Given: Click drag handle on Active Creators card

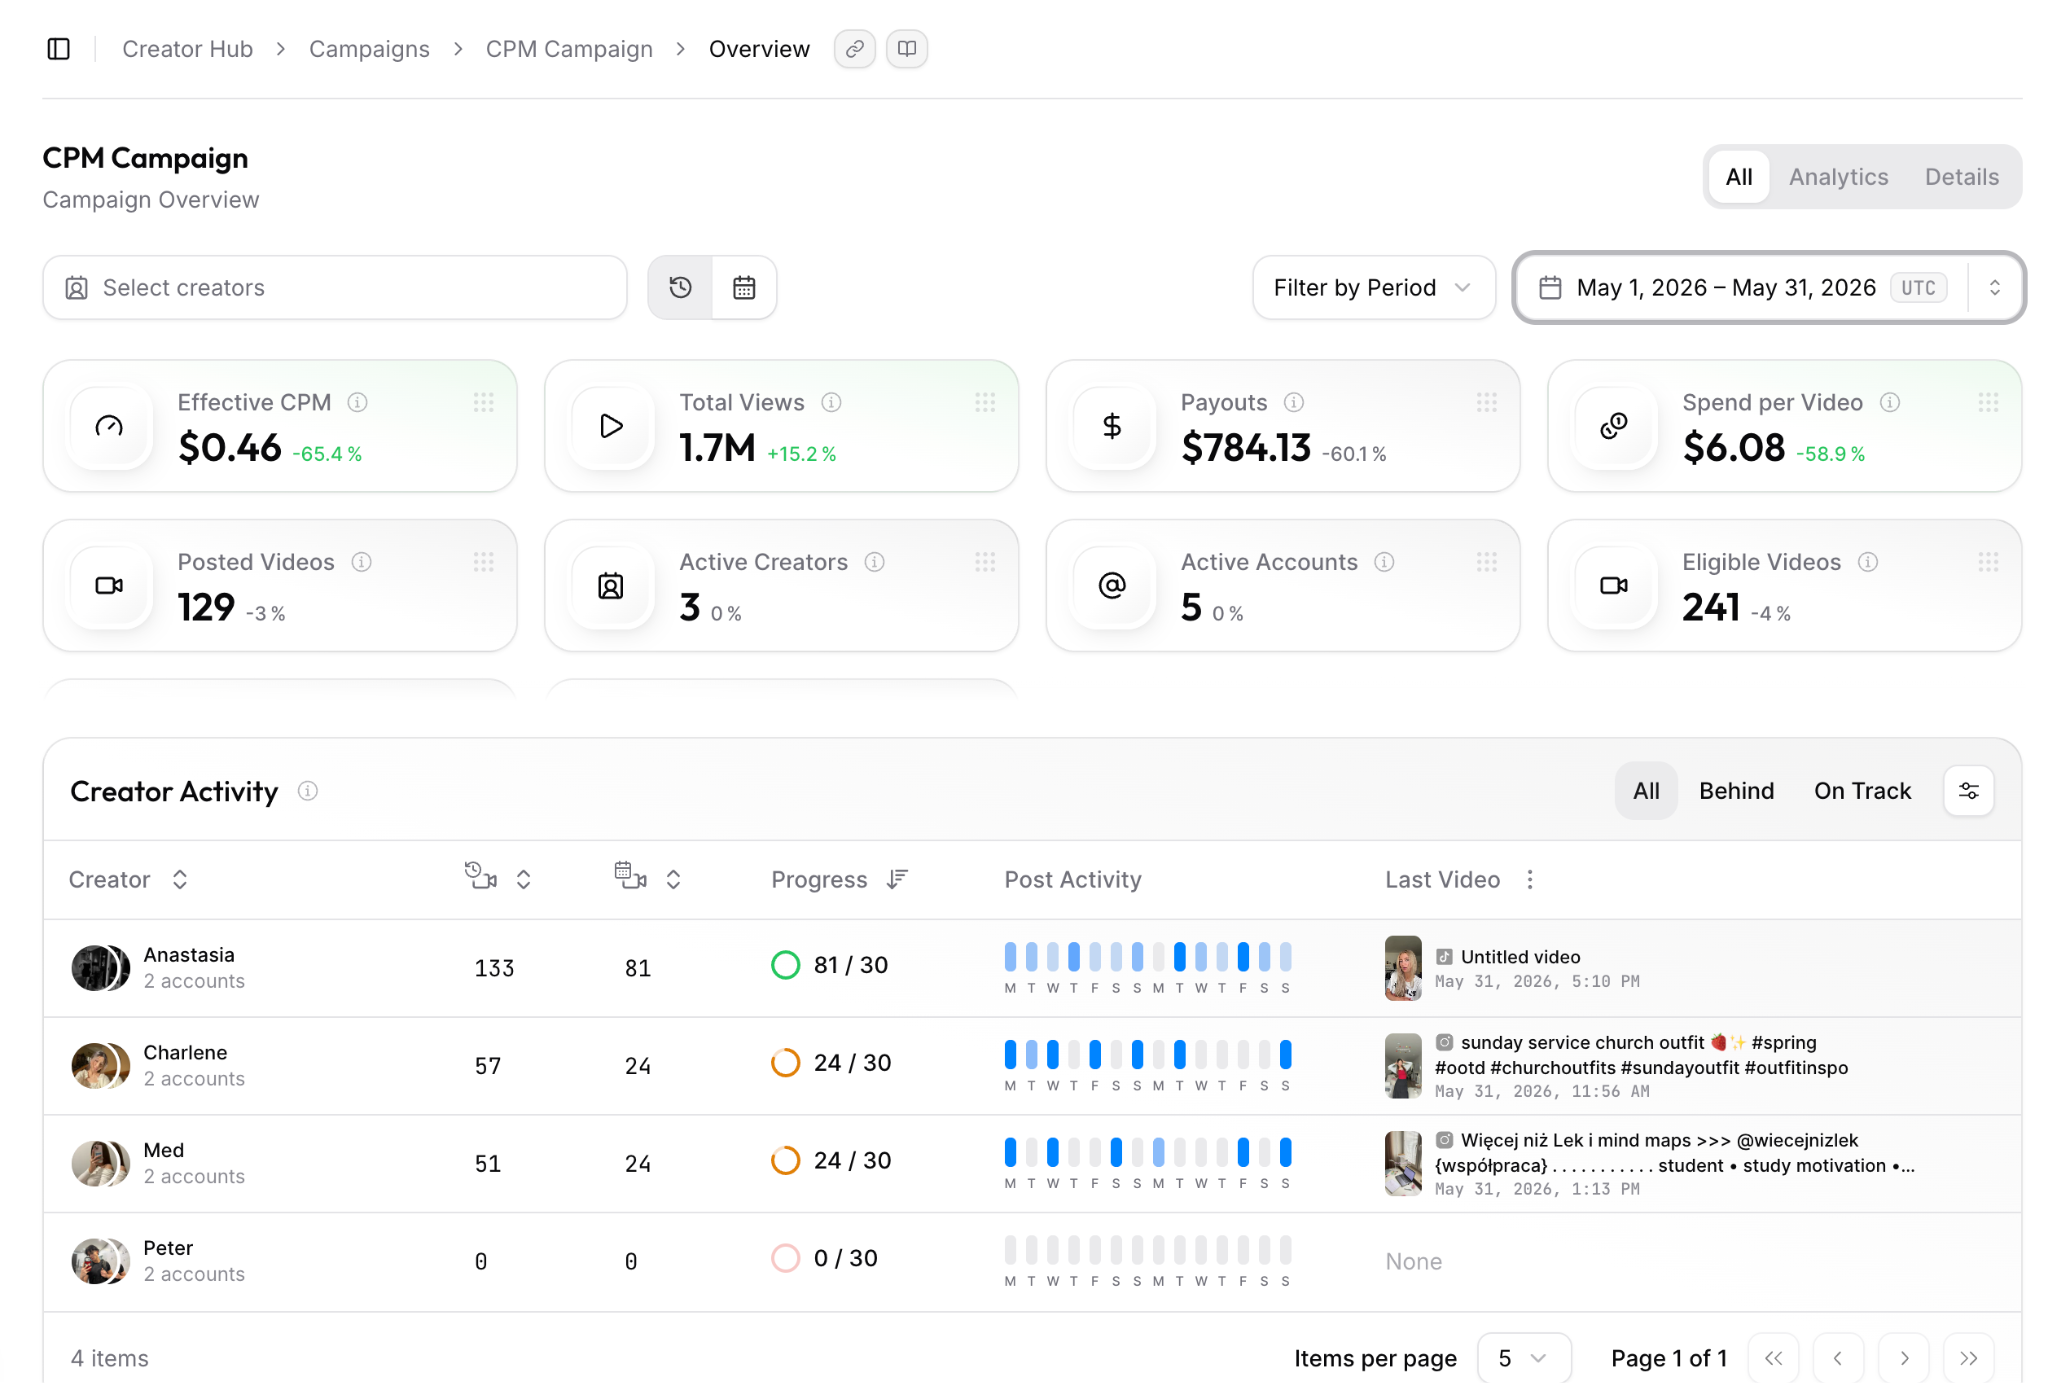Looking at the screenshot, I should (x=985, y=562).
